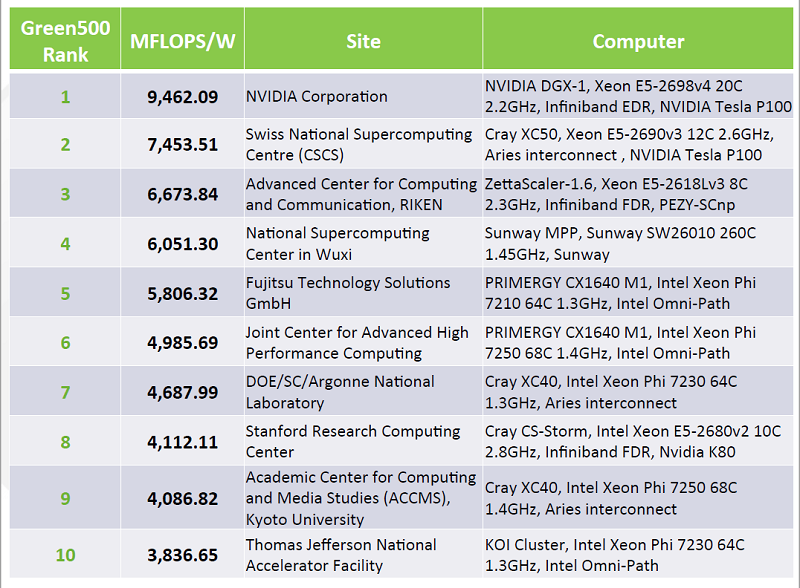
Task: Click Stanford Research Computing Center cell
Action: click(x=363, y=442)
